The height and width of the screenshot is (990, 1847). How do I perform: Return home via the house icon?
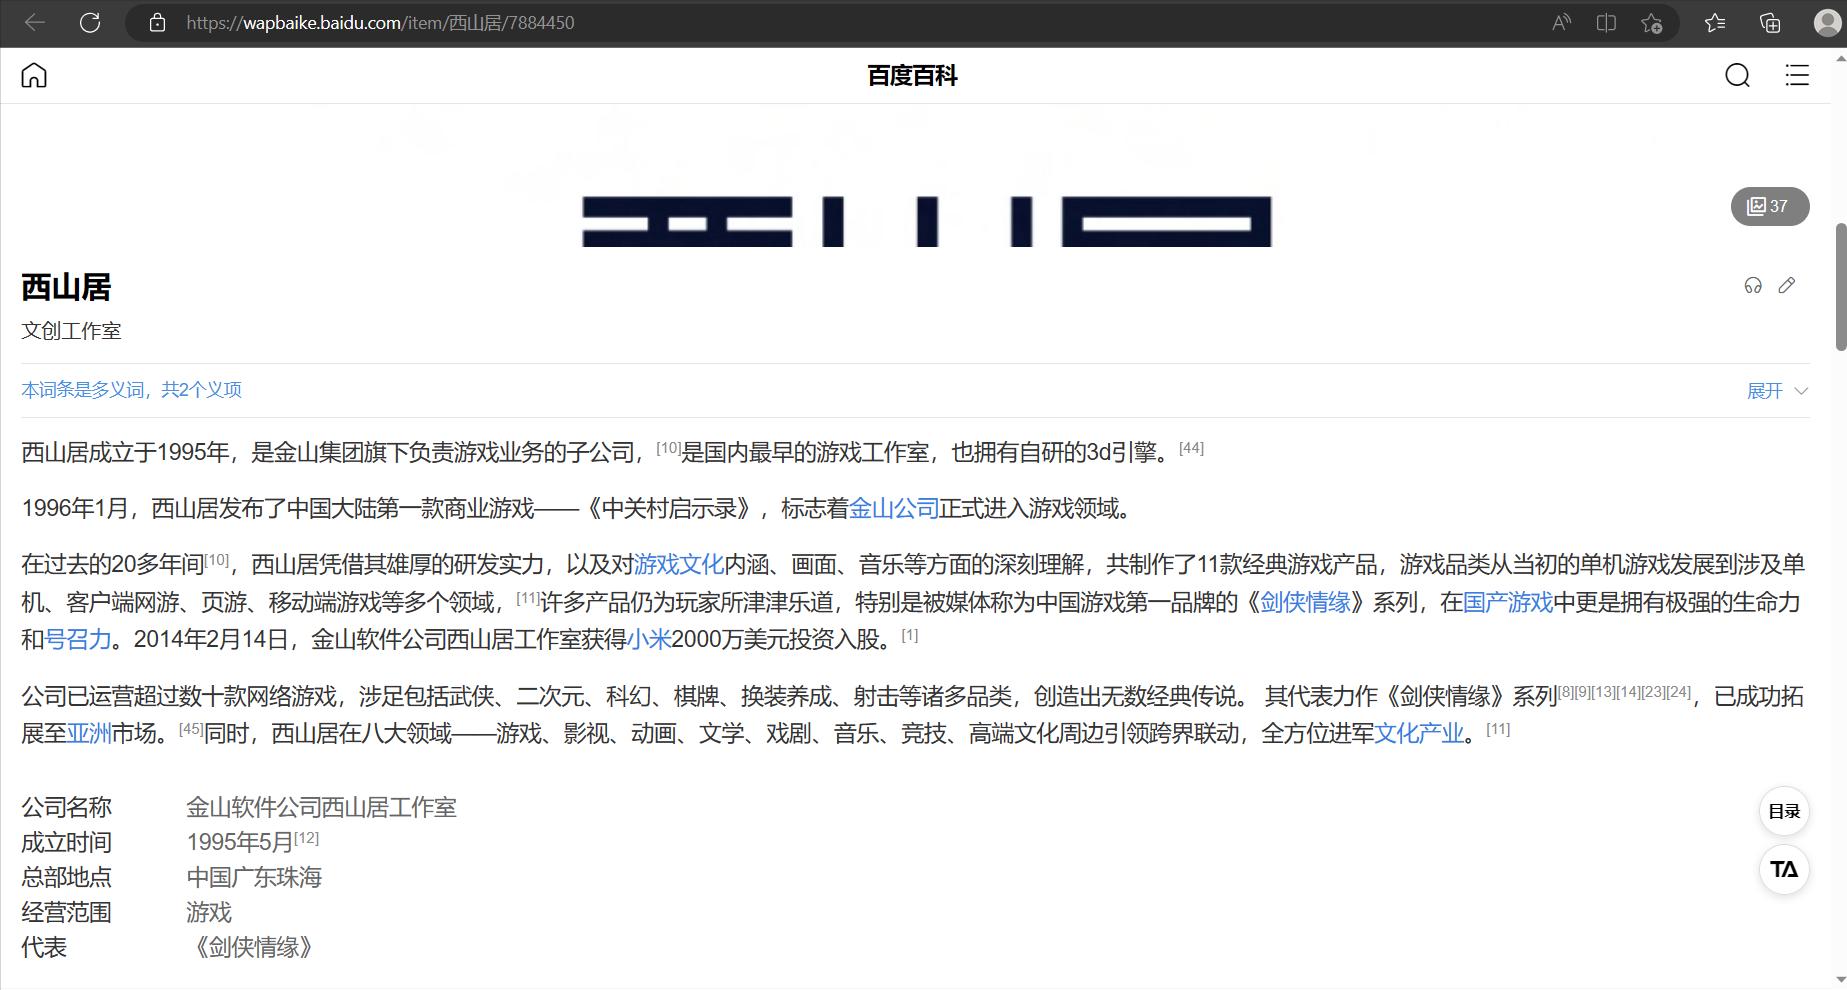coord(33,74)
